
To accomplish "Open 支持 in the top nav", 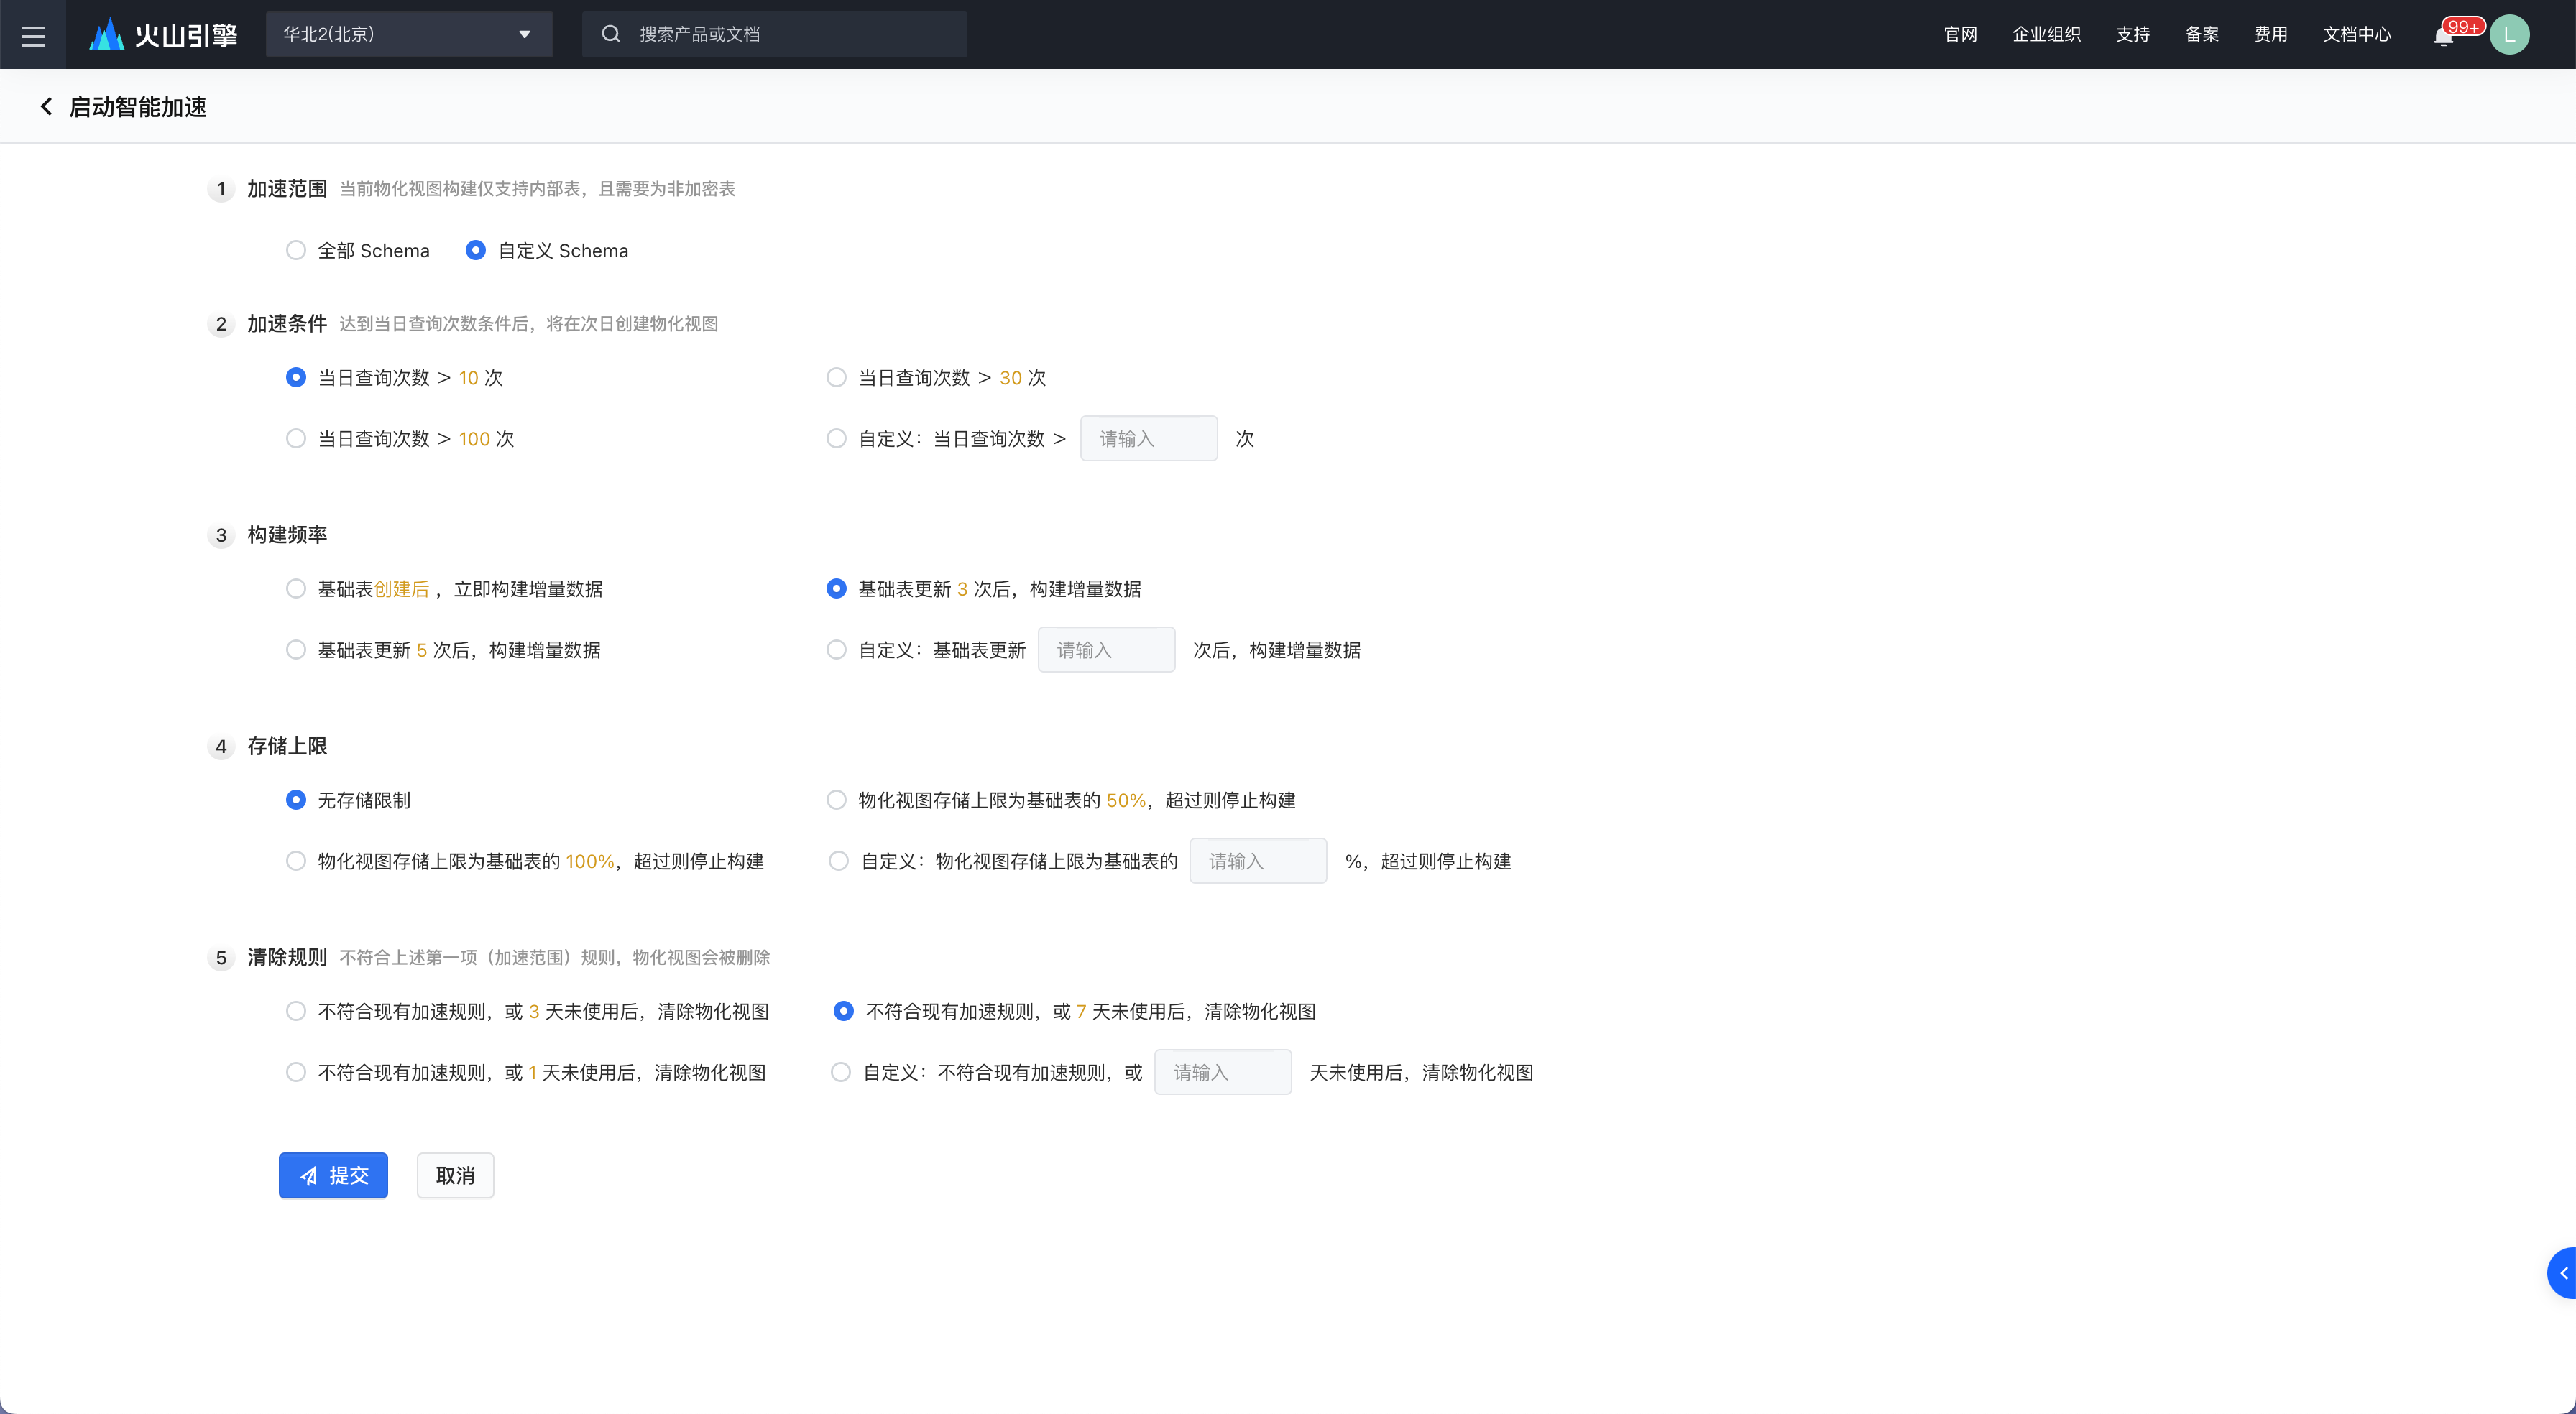I will [x=2132, y=35].
